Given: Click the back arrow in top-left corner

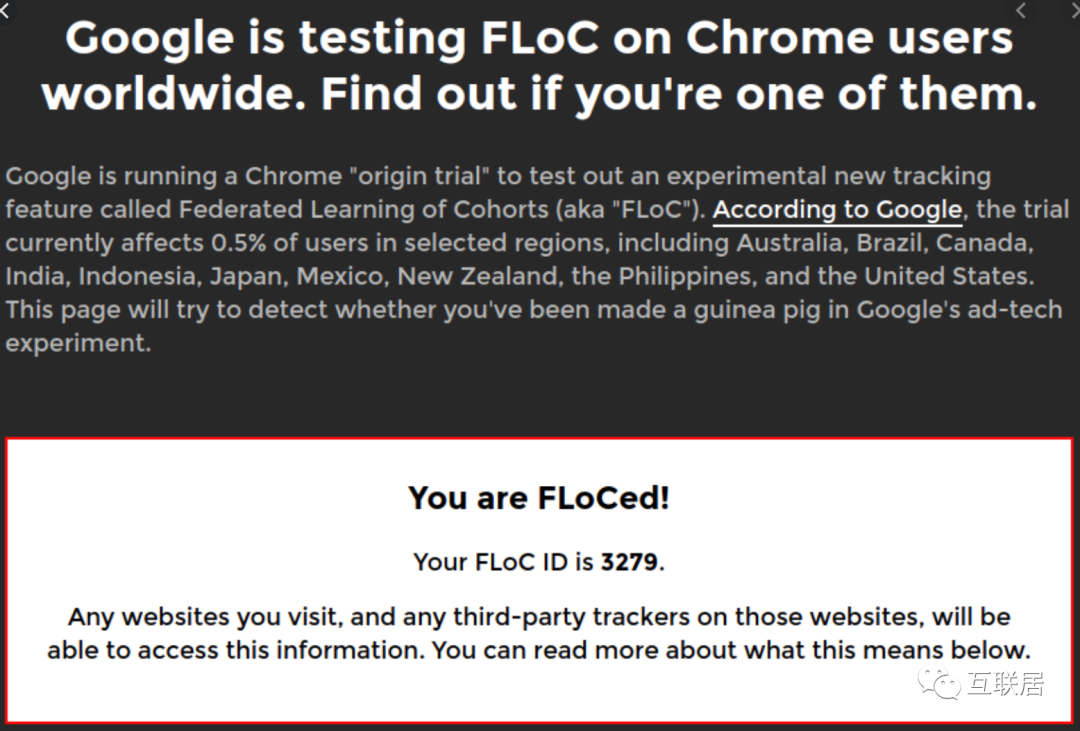Looking at the screenshot, I should [x=4, y=10].
